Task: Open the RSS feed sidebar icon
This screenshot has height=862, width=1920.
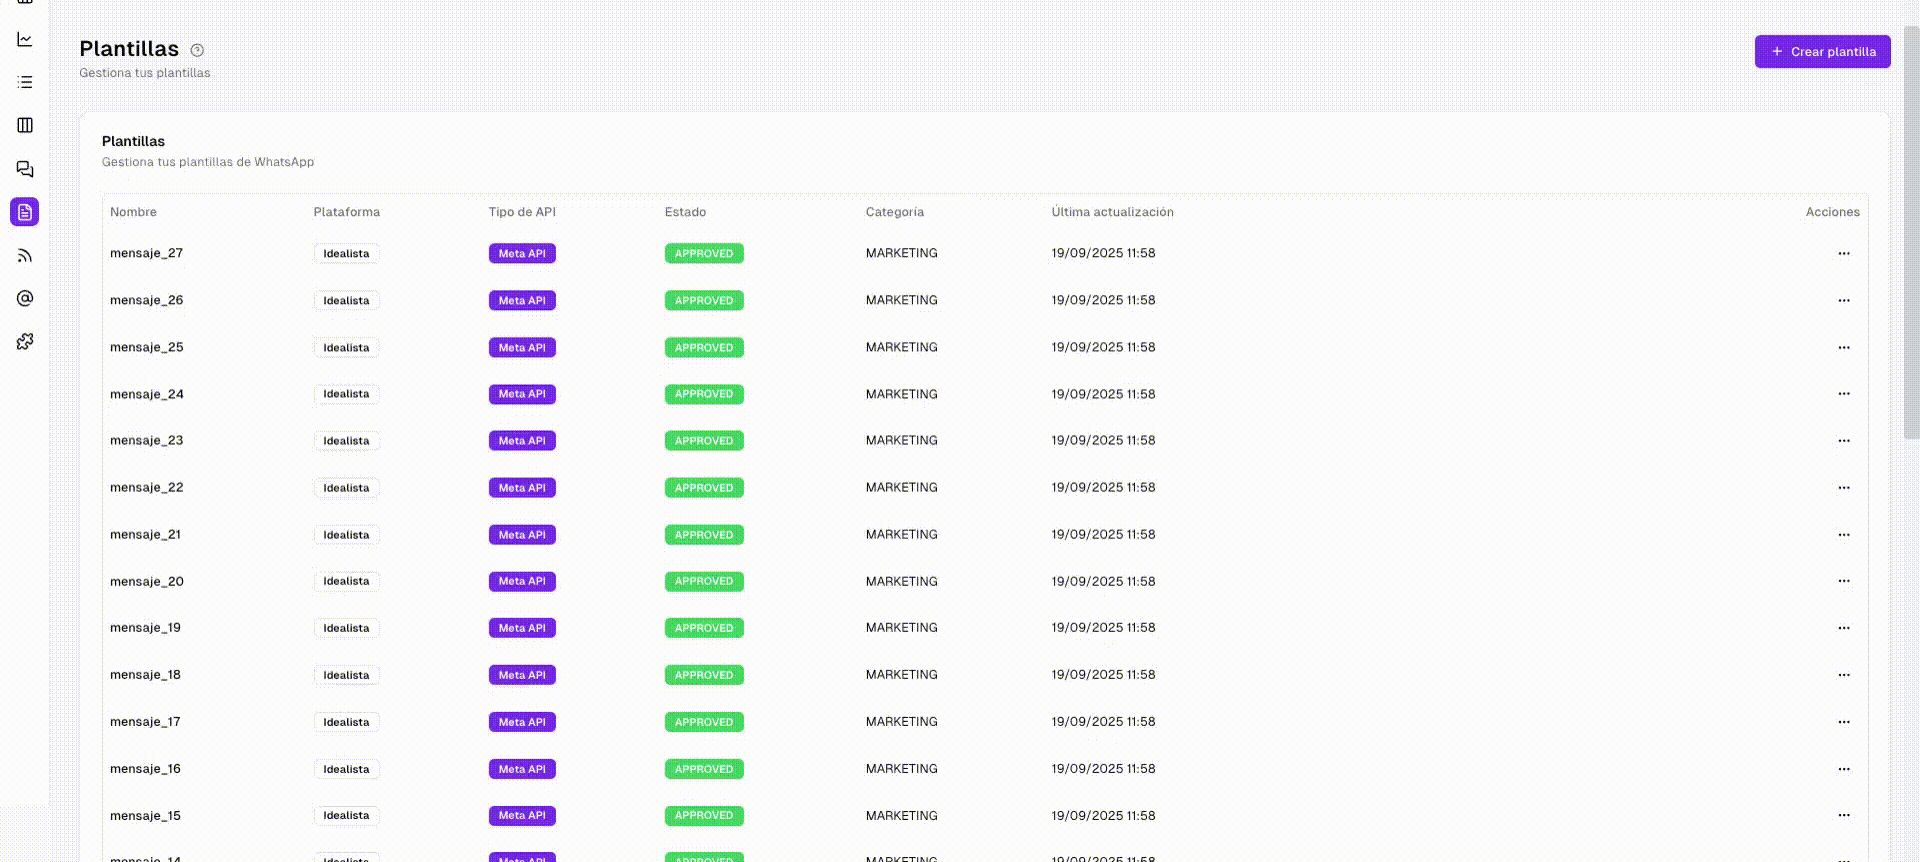Action: [25, 256]
